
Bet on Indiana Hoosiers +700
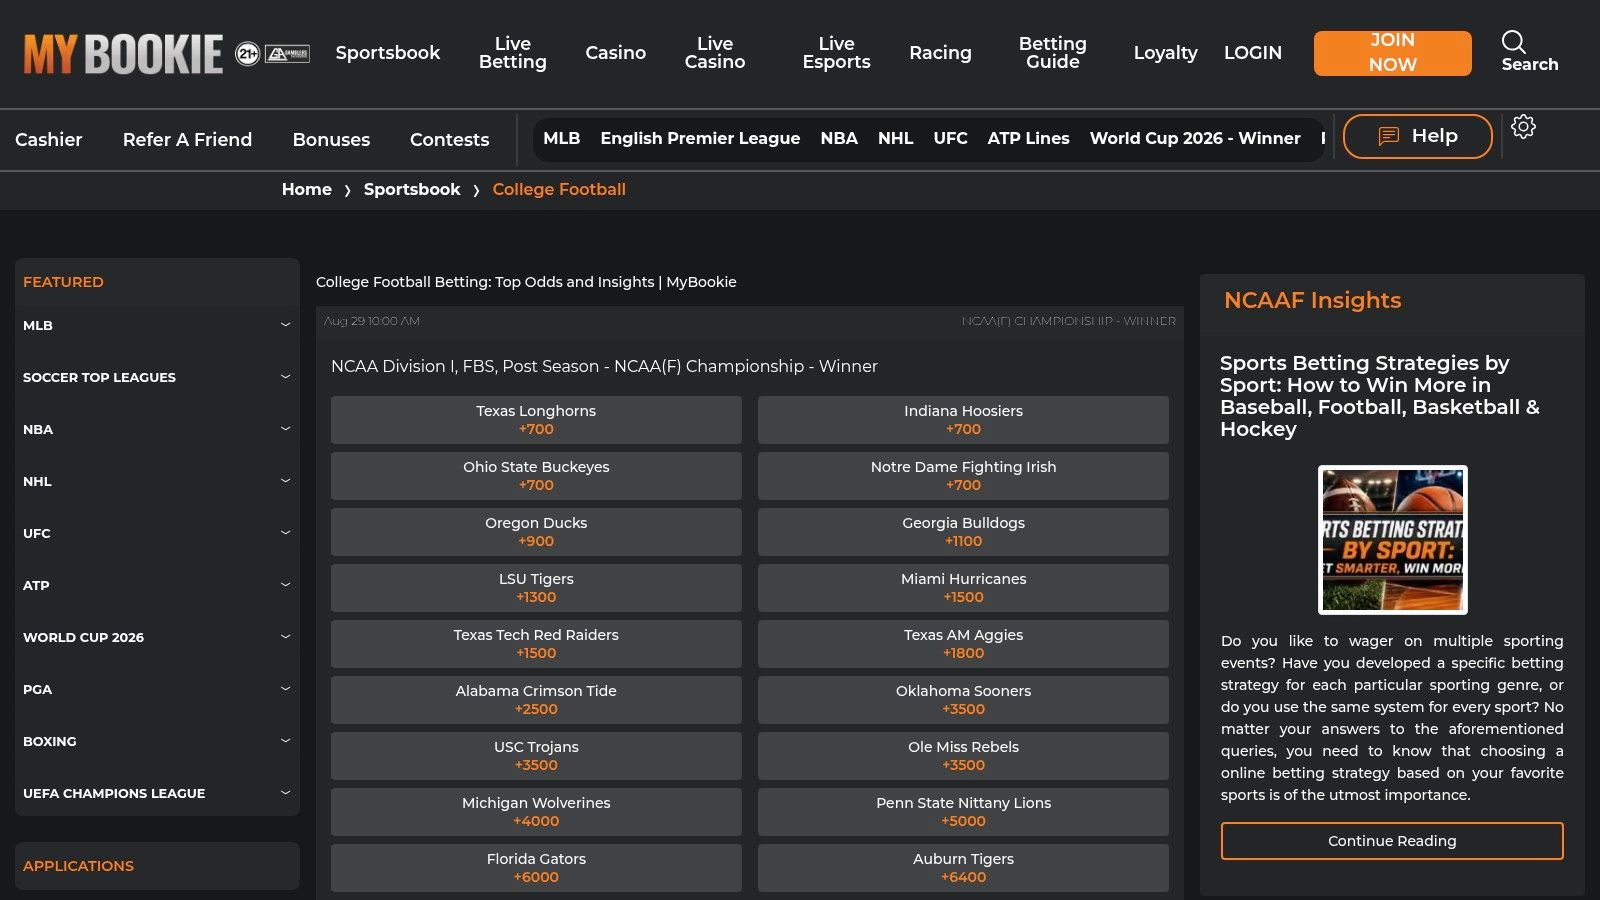(963, 420)
